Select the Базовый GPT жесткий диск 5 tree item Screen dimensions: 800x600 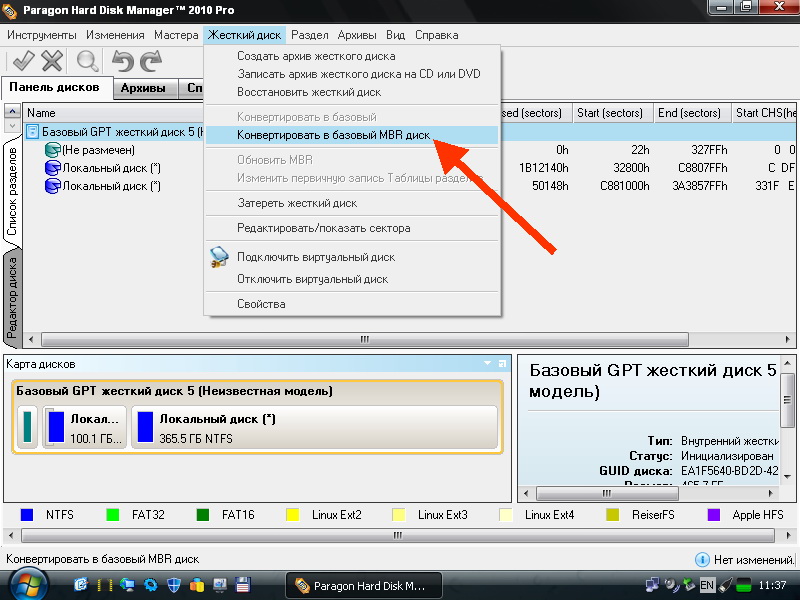pyautogui.click(x=120, y=132)
